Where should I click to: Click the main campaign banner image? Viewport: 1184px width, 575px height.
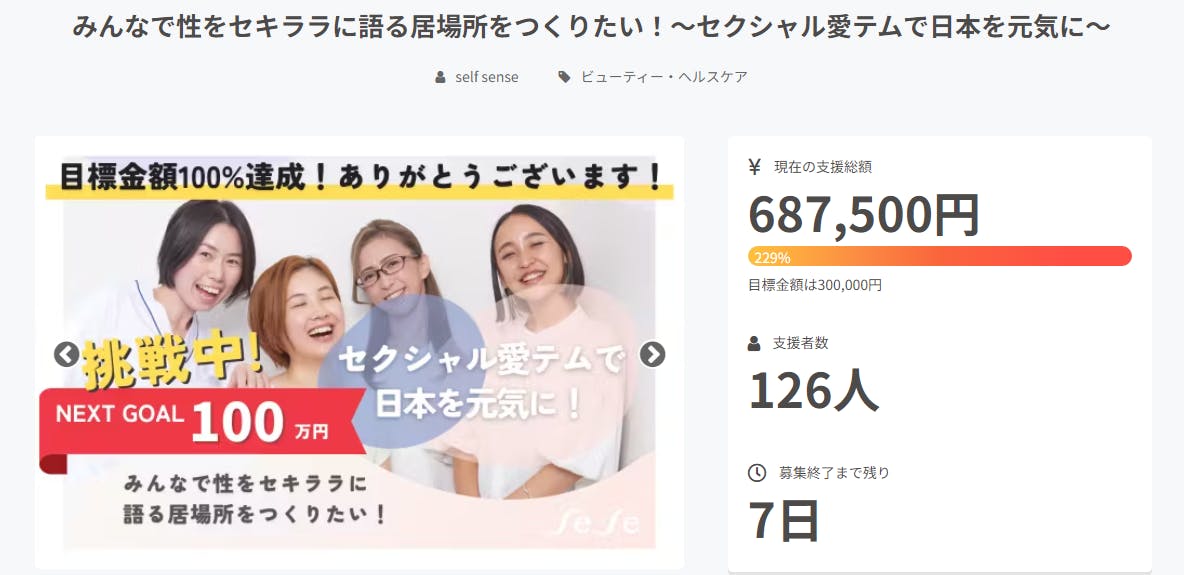(x=359, y=352)
